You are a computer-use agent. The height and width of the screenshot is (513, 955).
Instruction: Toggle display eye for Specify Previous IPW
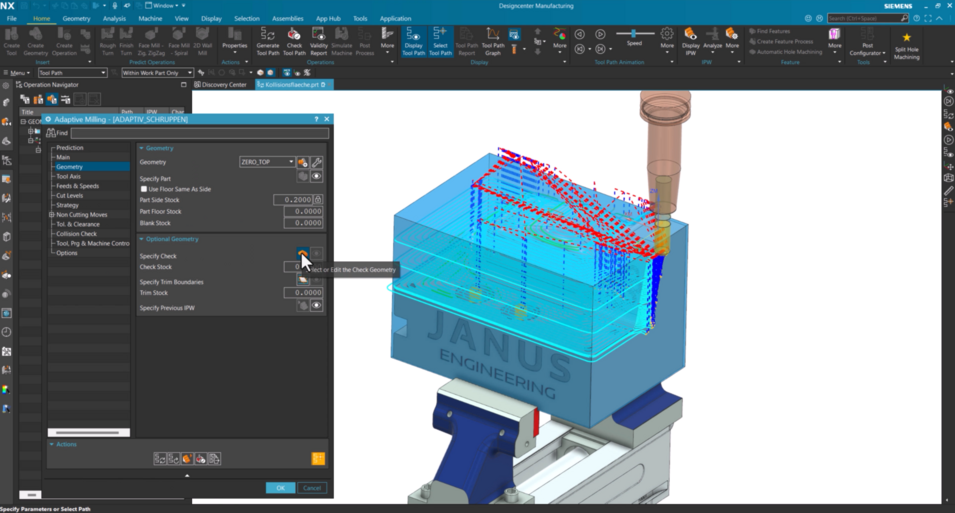coord(316,306)
